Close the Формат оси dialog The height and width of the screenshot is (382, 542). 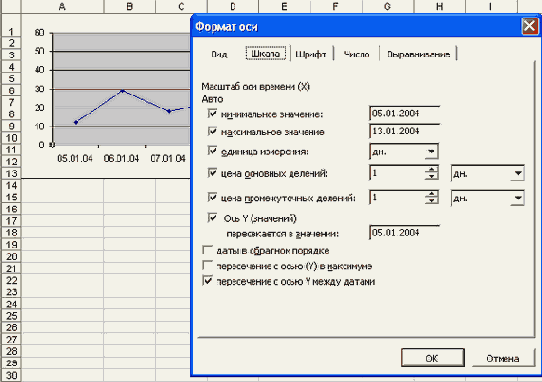(x=530, y=27)
